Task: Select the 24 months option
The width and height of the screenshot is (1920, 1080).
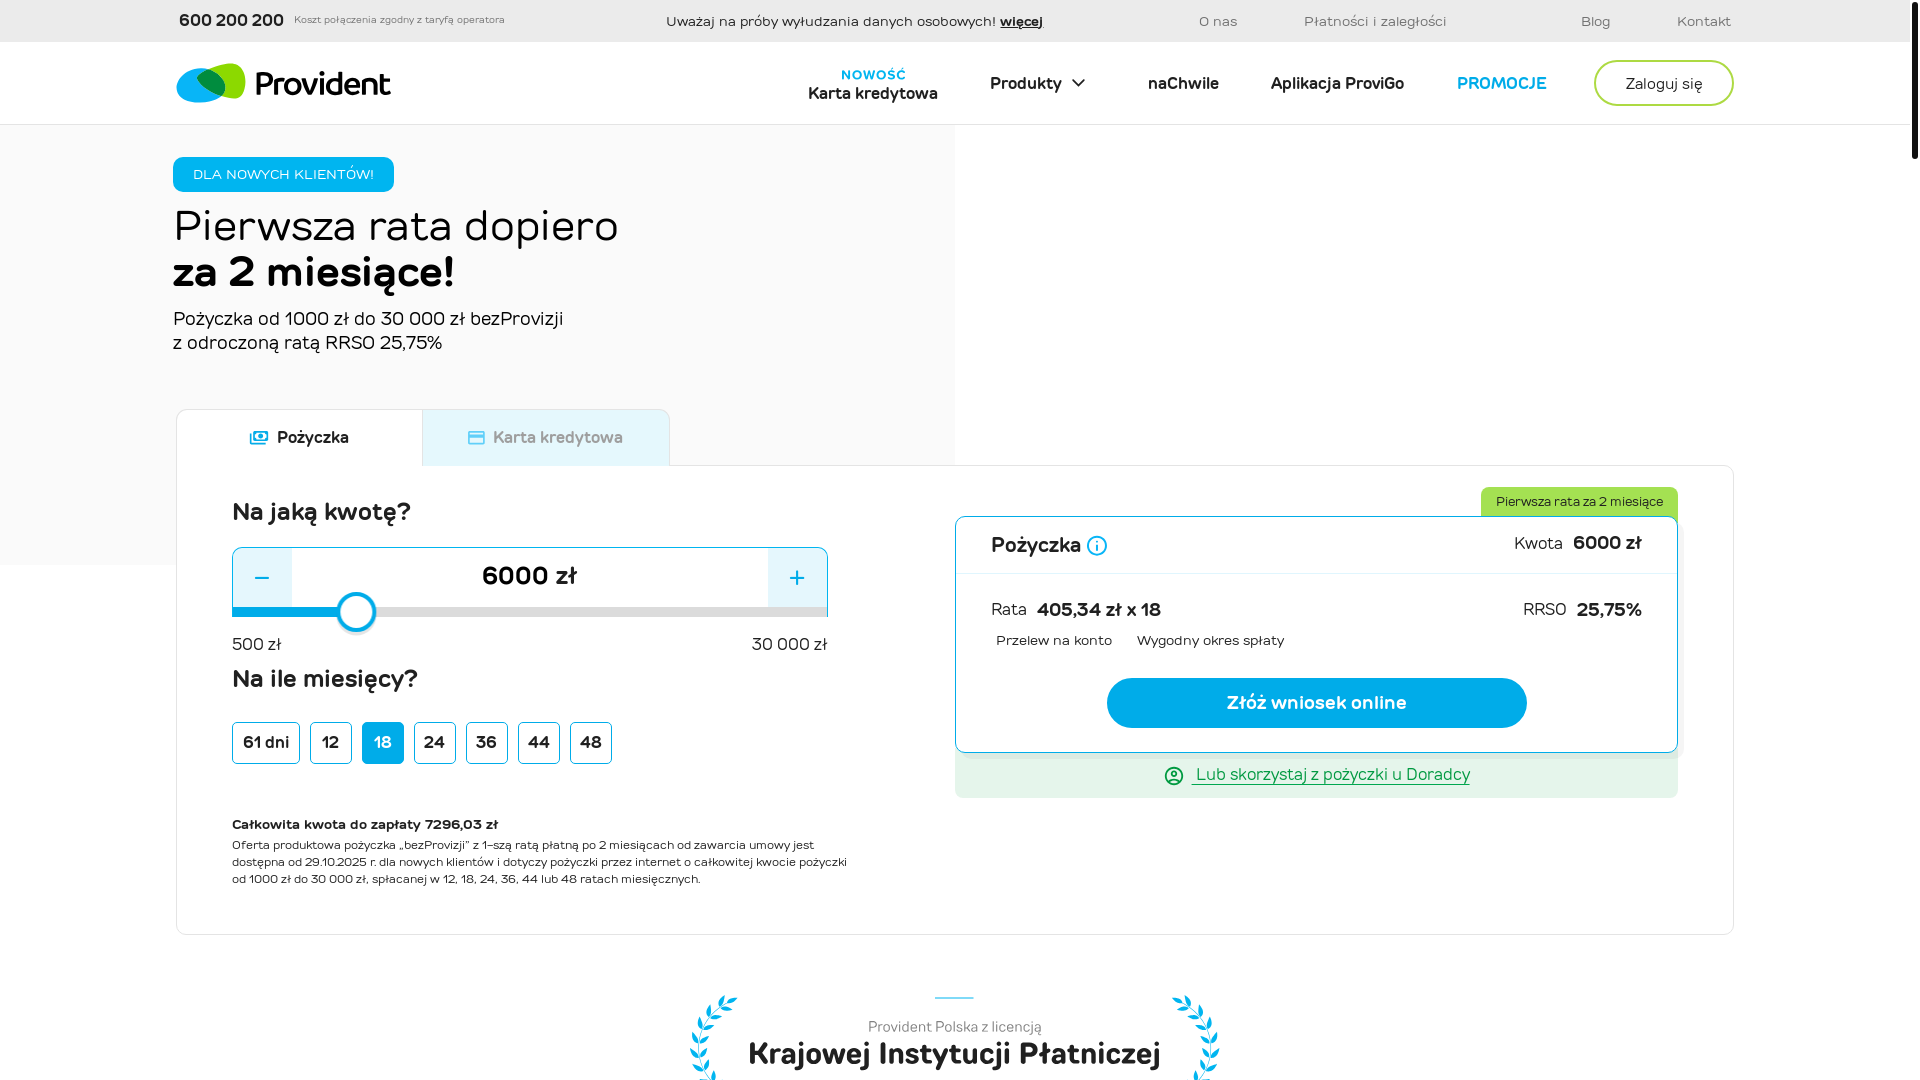Action: click(x=435, y=743)
